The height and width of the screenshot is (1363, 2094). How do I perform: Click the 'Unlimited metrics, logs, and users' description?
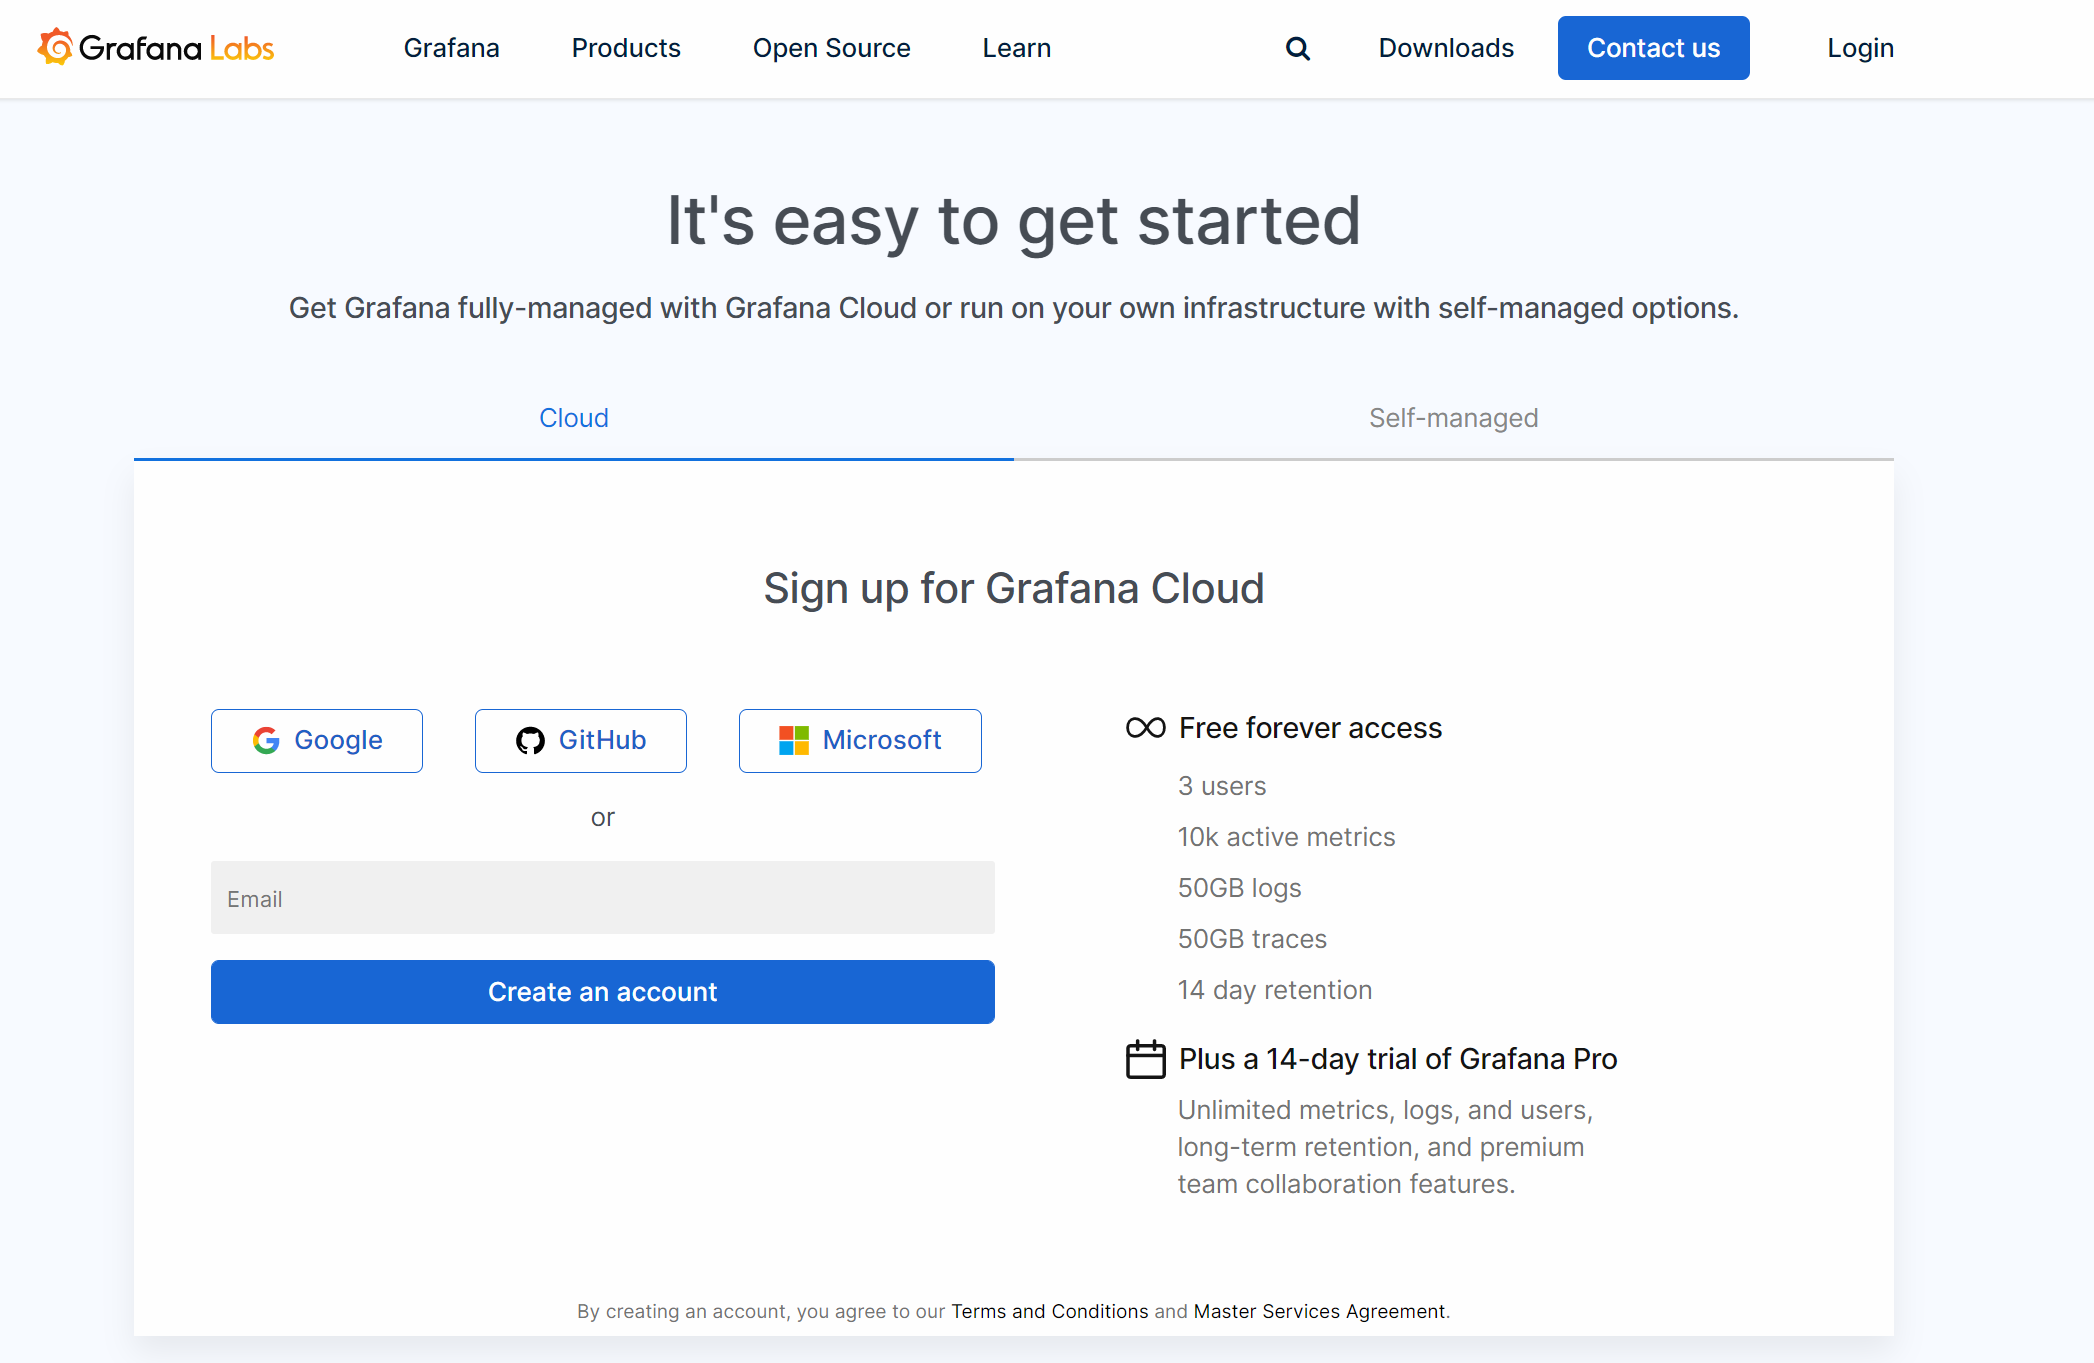click(1385, 1147)
